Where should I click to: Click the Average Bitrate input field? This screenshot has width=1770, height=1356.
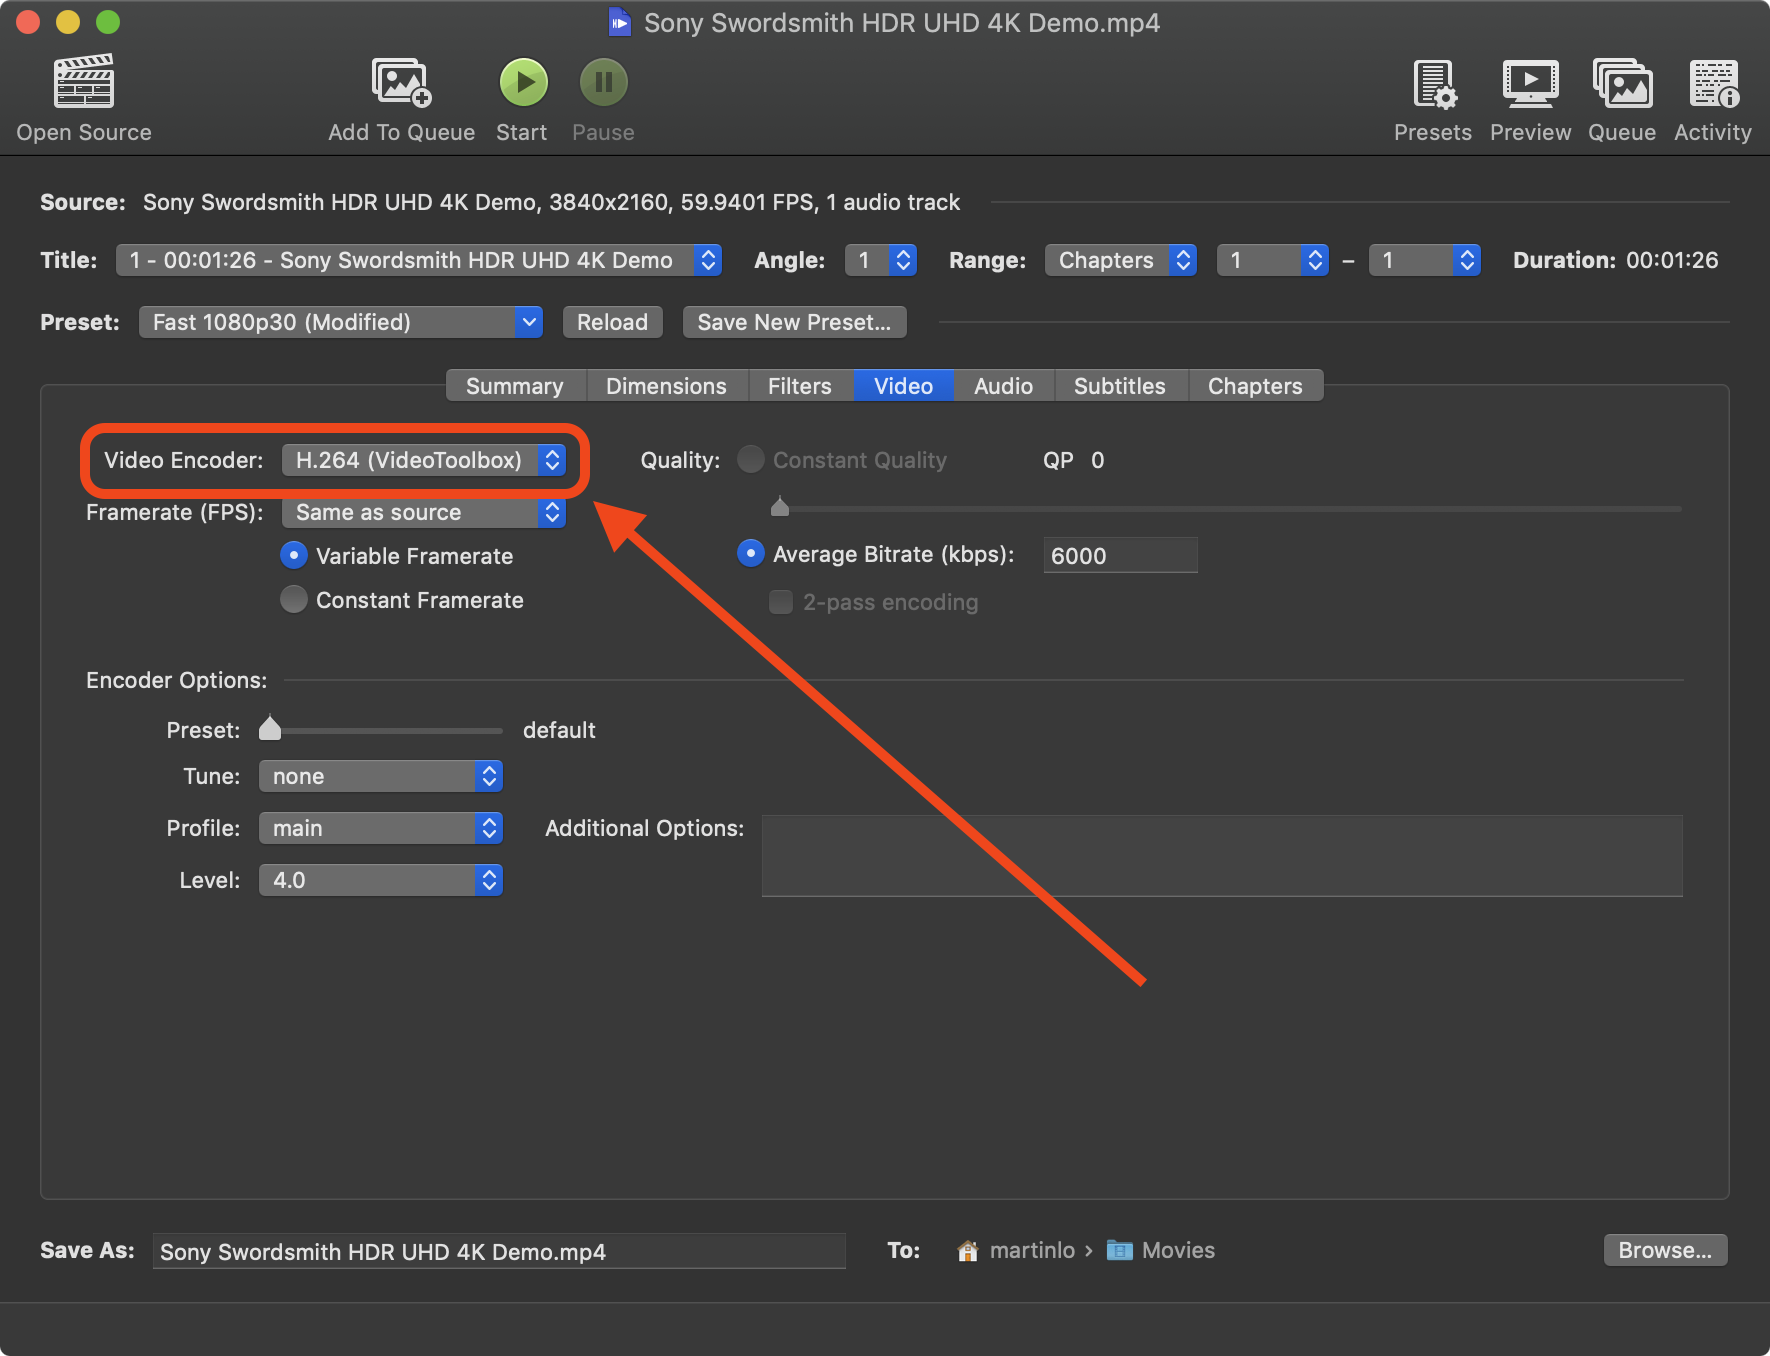coord(1120,555)
